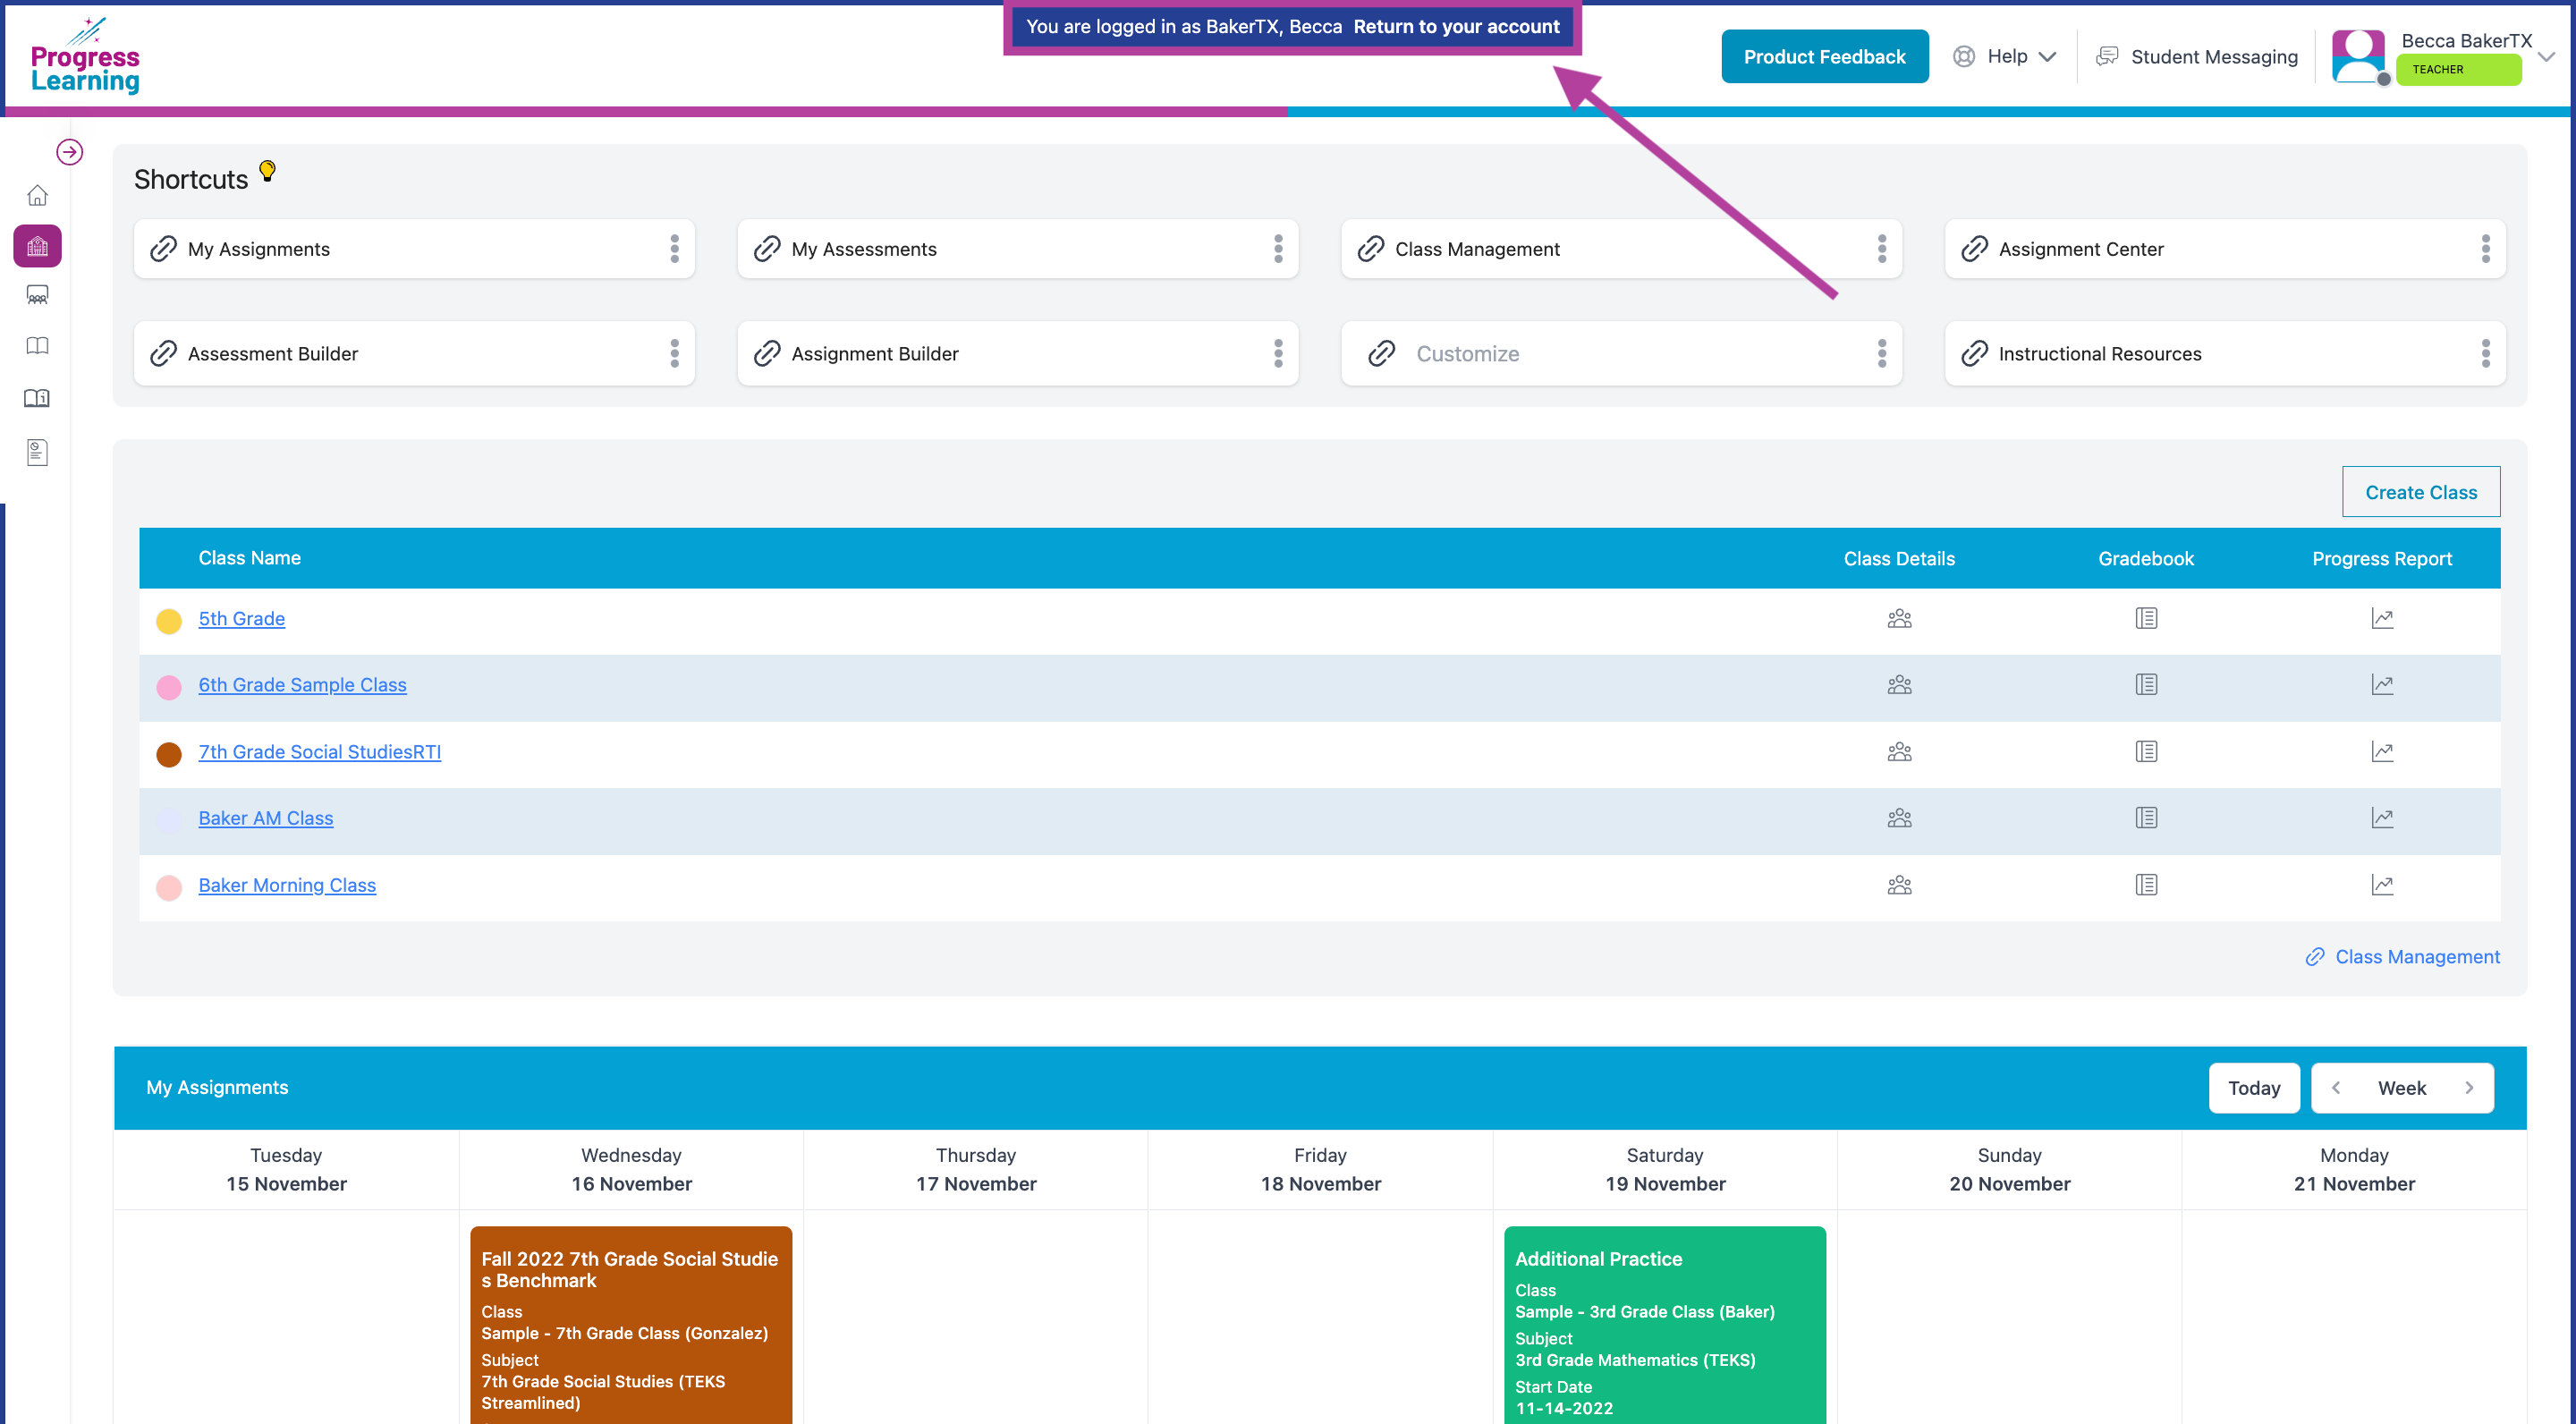Expand the left sidebar with the arrow icon
This screenshot has width=2576, height=1424.
tap(69, 152)
